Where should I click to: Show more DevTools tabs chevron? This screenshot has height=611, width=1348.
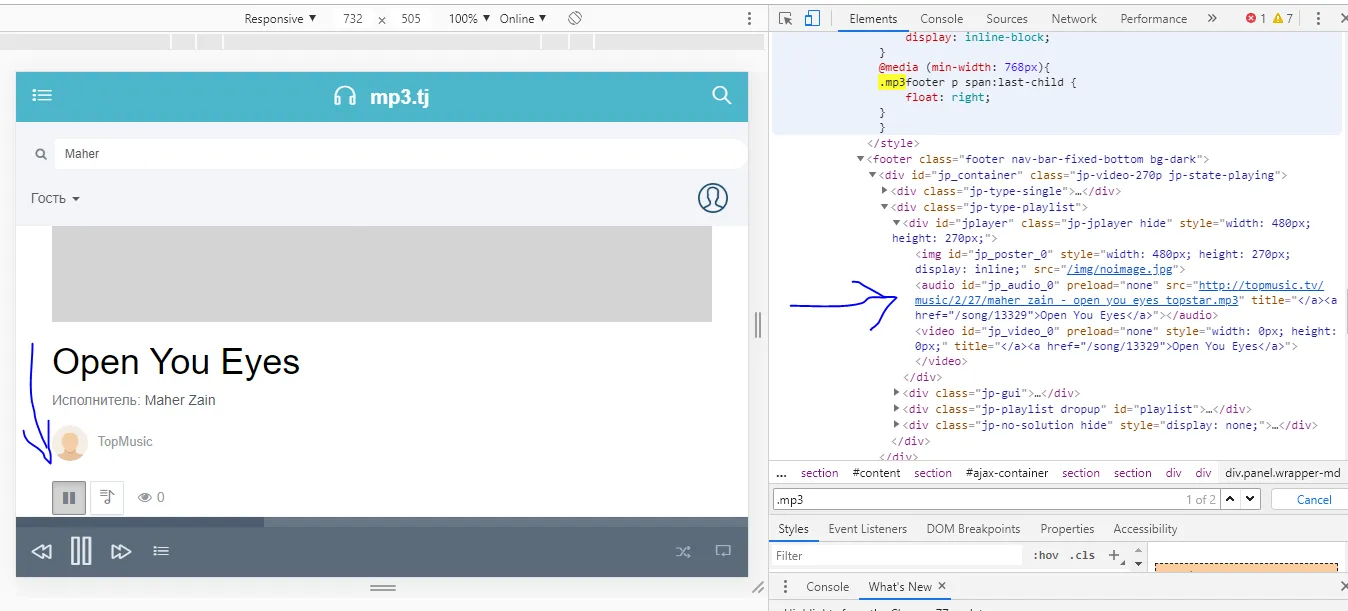coord(1212,18)
